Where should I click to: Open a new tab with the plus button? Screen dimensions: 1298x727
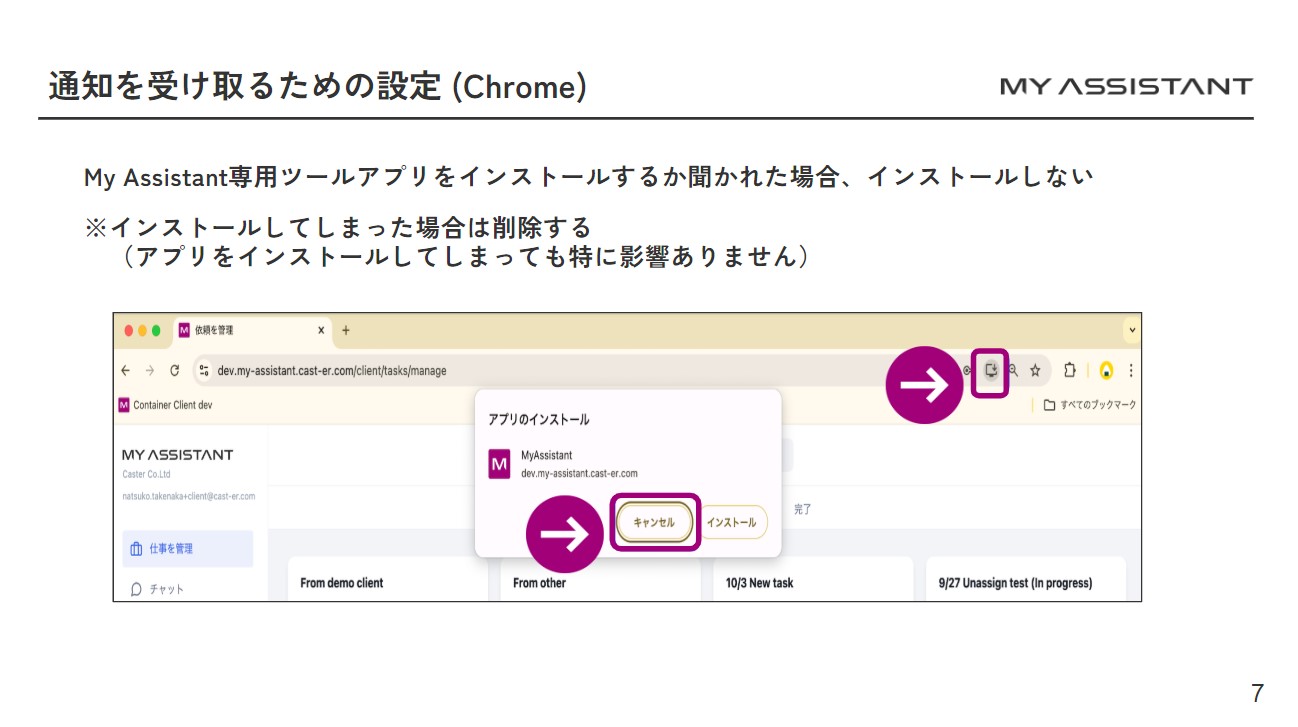[x=344, y=329]
